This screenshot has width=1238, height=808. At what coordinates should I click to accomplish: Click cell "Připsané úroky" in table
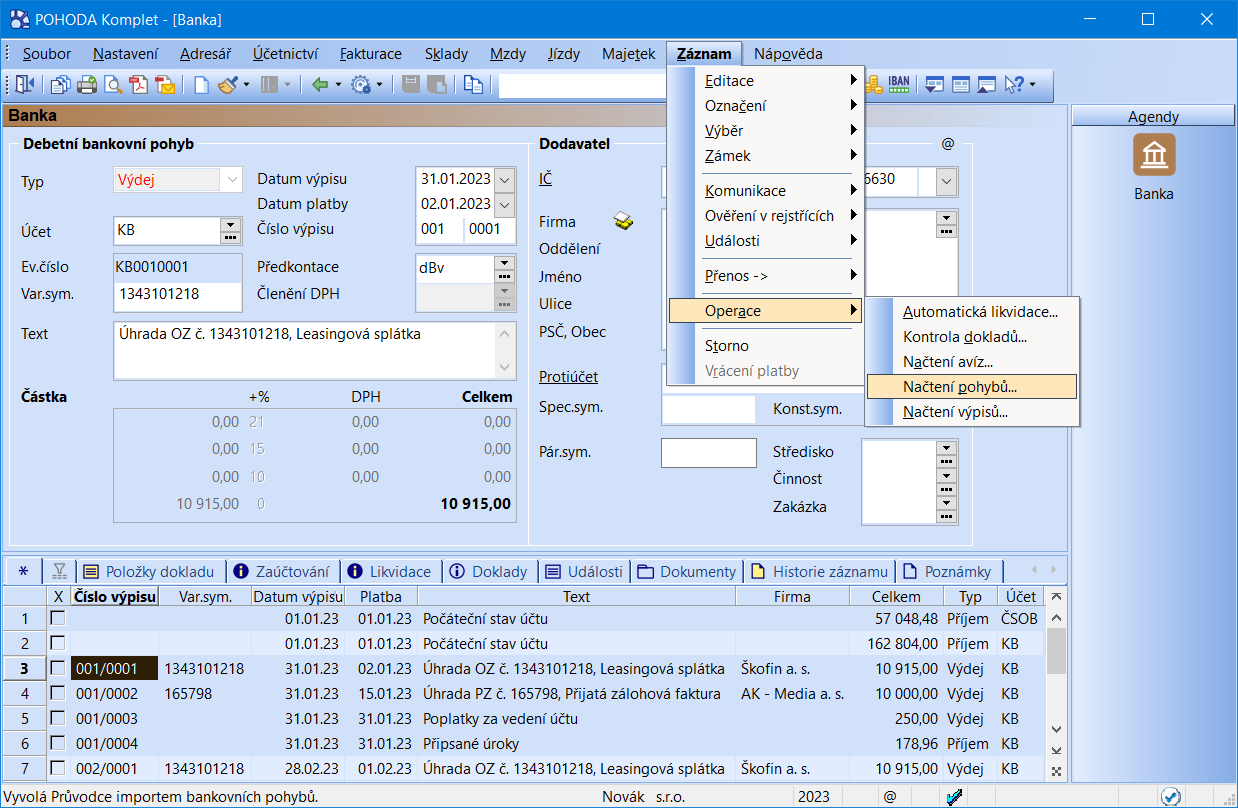point(577,744)
